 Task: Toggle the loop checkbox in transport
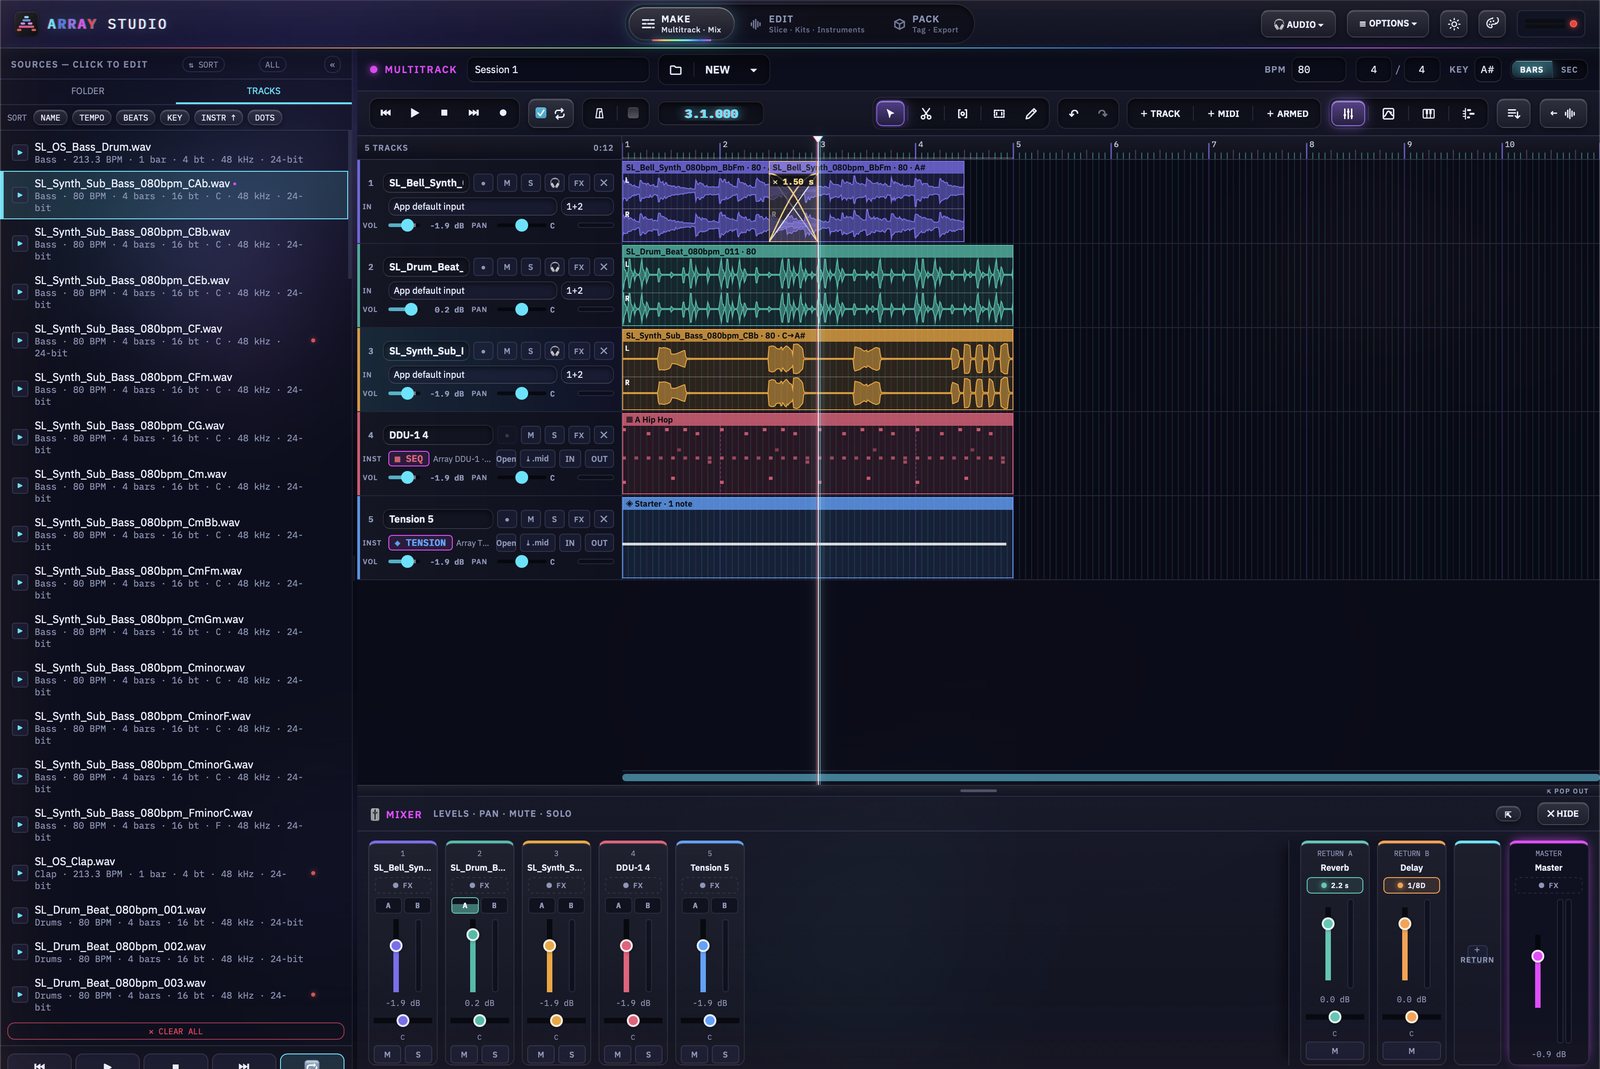pyautogui.click(x=541, y=114)
